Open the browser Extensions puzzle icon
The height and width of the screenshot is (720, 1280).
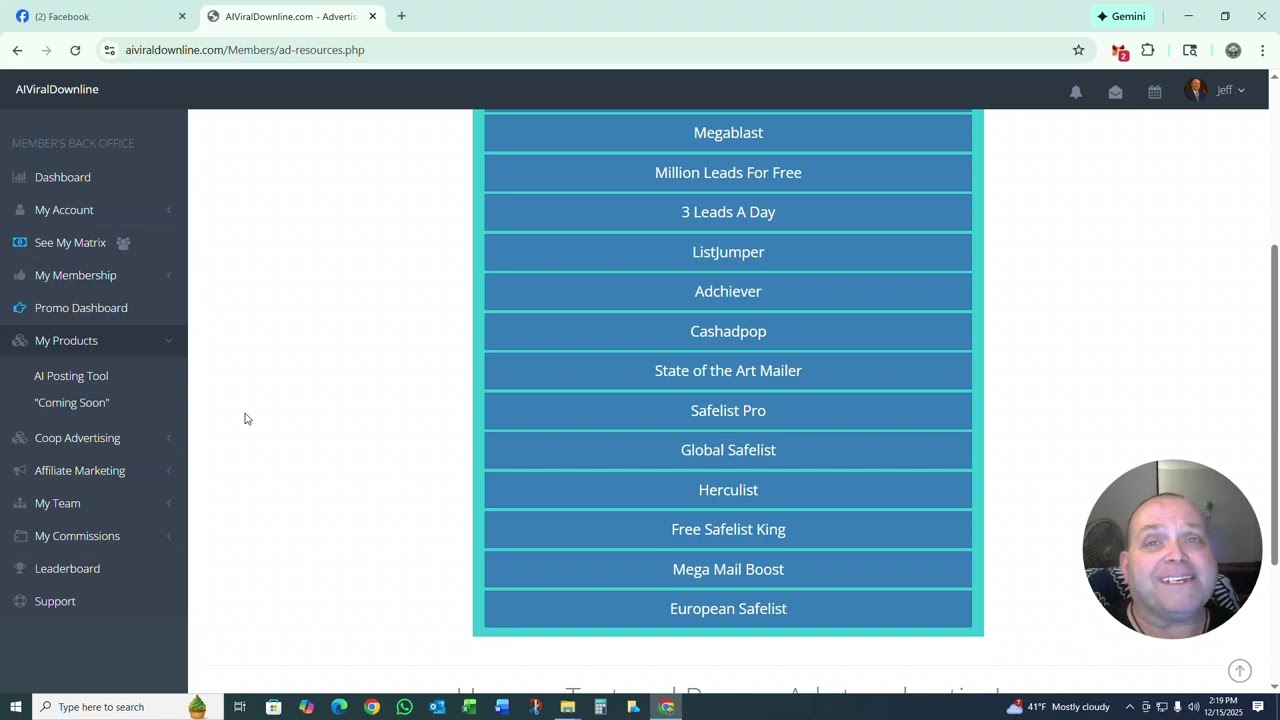point(1148,50)
